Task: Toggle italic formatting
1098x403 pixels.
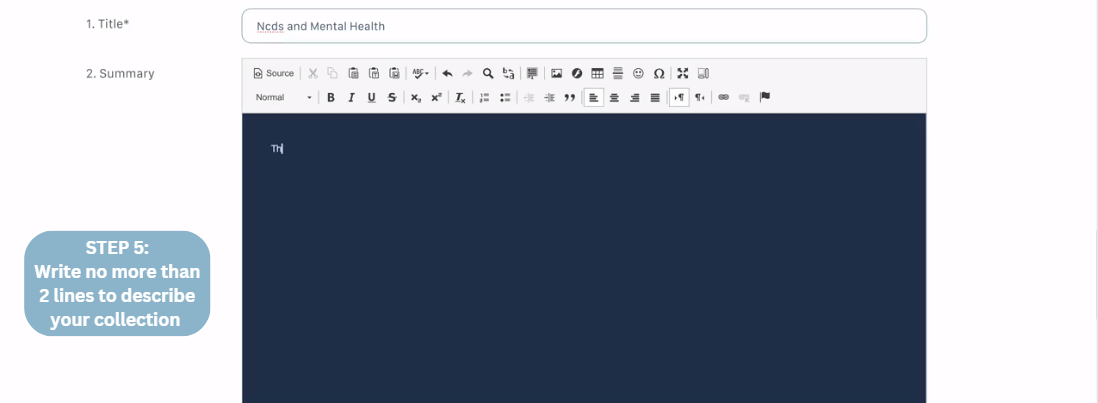Action: point(351,97)
